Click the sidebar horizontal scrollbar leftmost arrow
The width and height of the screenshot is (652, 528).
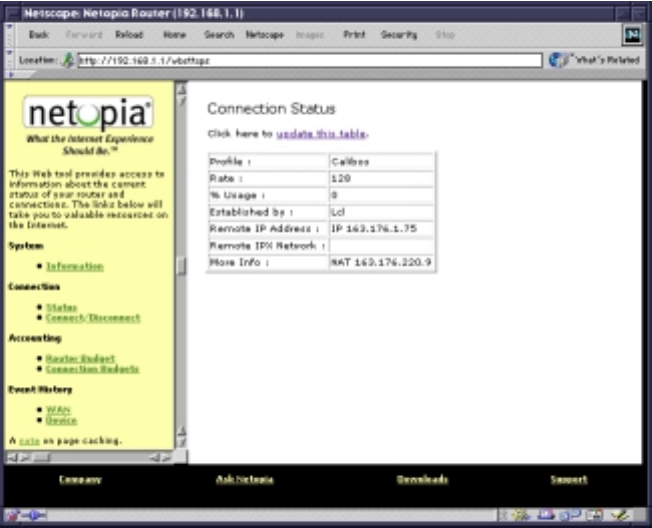pyautogui.click(x=12, y=458)
